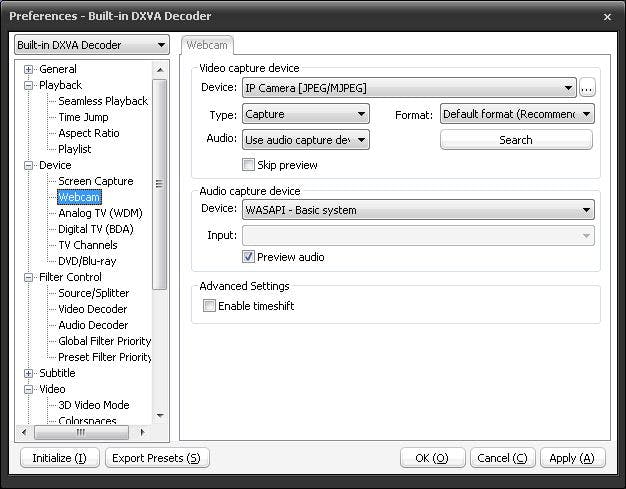Click the tree's scroll down arrow
Screen dimensions: 626x489
(x=160, y=416)
